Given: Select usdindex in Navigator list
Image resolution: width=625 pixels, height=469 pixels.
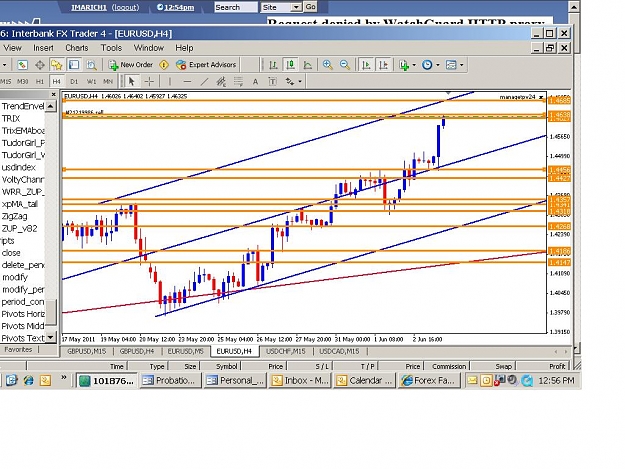Looking at the screenshot, I should 18,167.
